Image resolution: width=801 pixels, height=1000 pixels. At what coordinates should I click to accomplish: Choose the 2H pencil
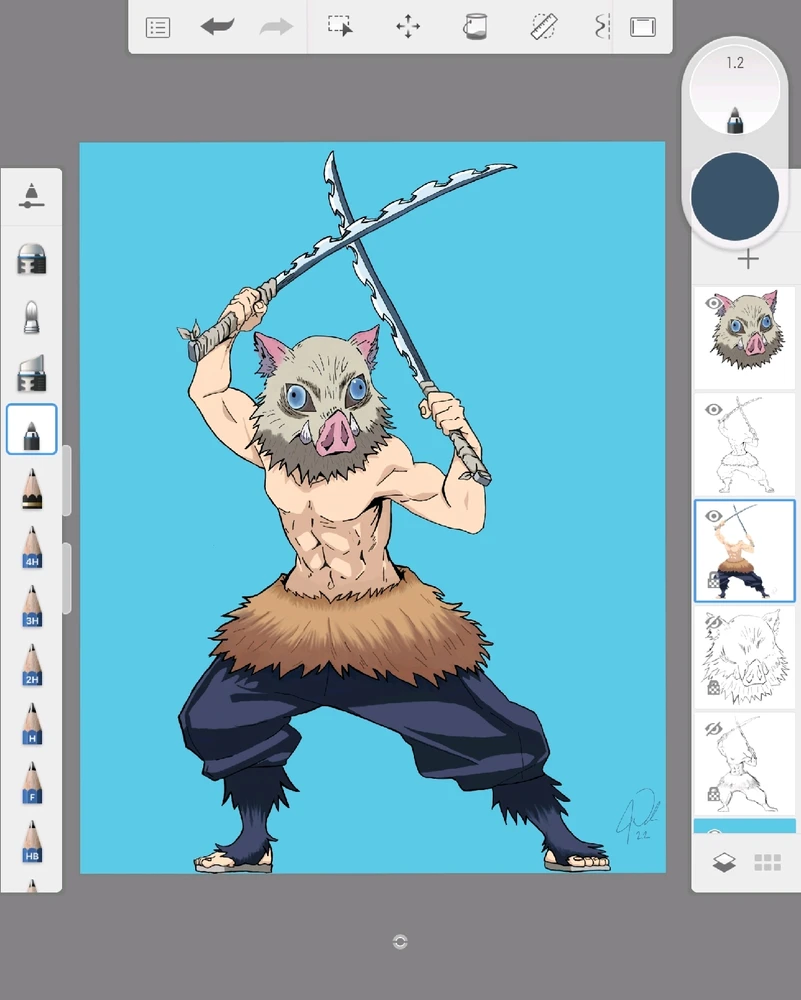[x=32, y=665]
